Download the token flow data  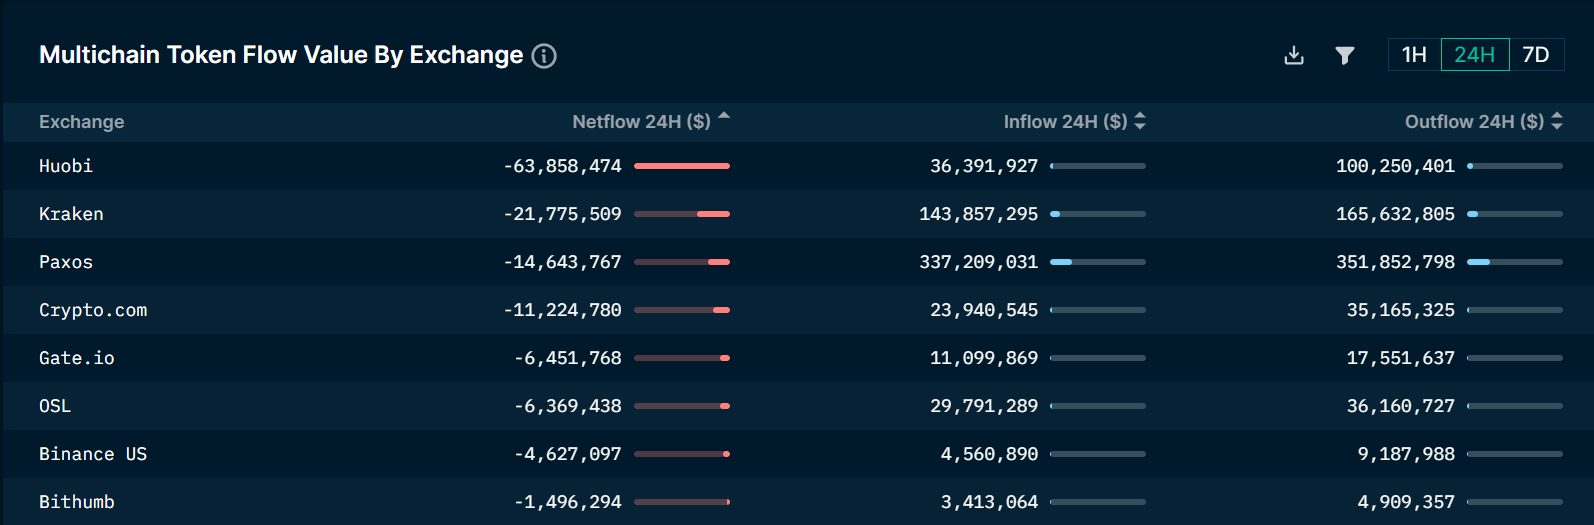point(1294,55)
